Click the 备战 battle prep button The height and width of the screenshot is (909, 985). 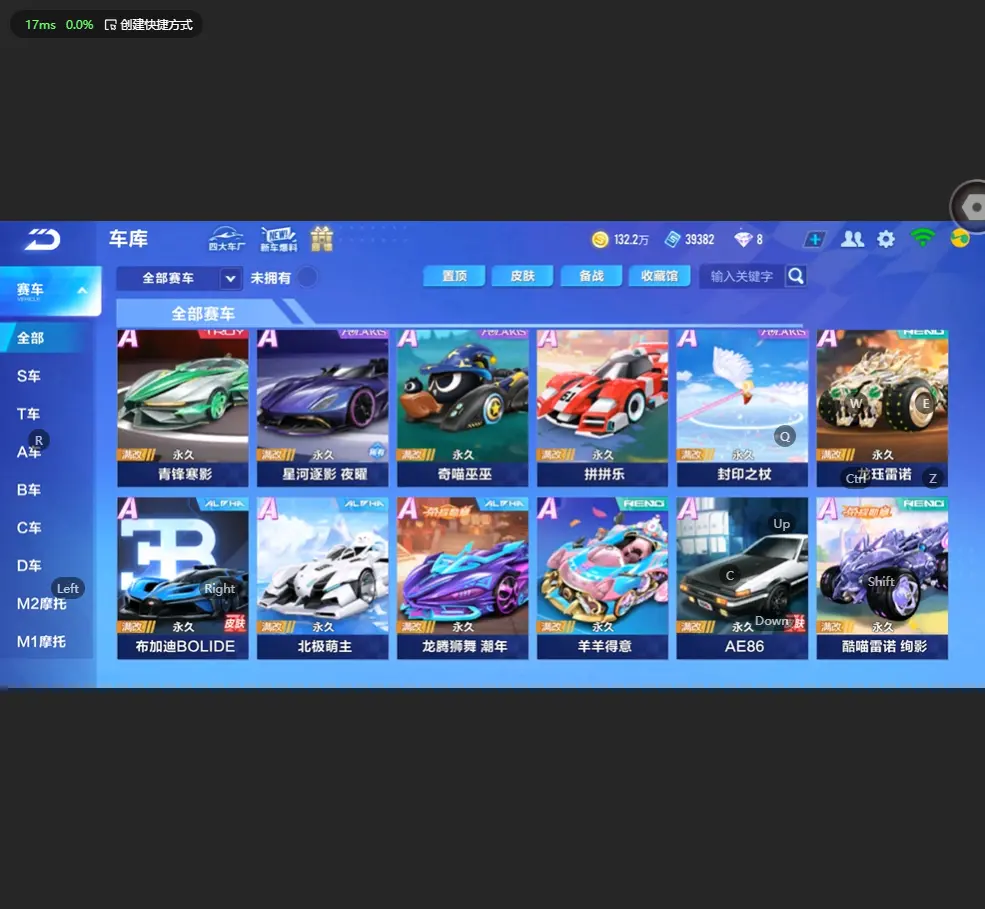tap(591, 276)
